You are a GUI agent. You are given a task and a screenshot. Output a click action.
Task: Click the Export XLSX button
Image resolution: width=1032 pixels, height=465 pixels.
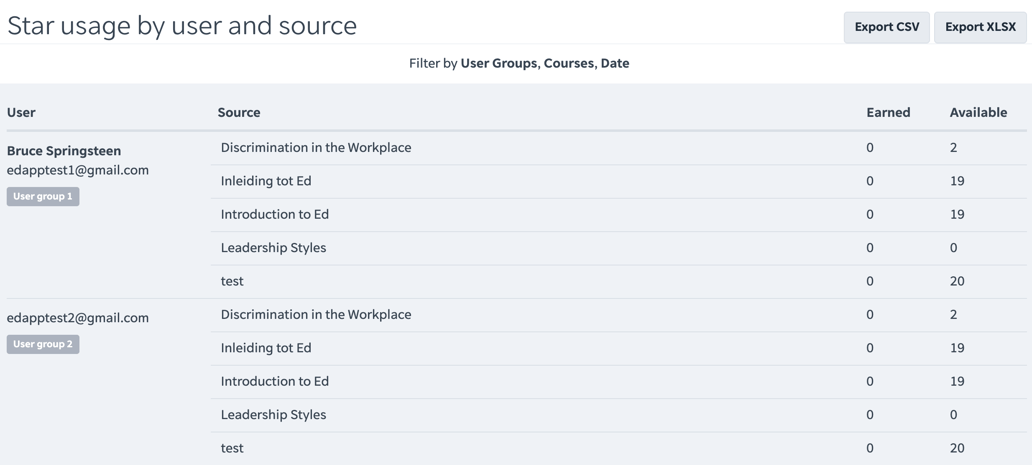[980, 27]
